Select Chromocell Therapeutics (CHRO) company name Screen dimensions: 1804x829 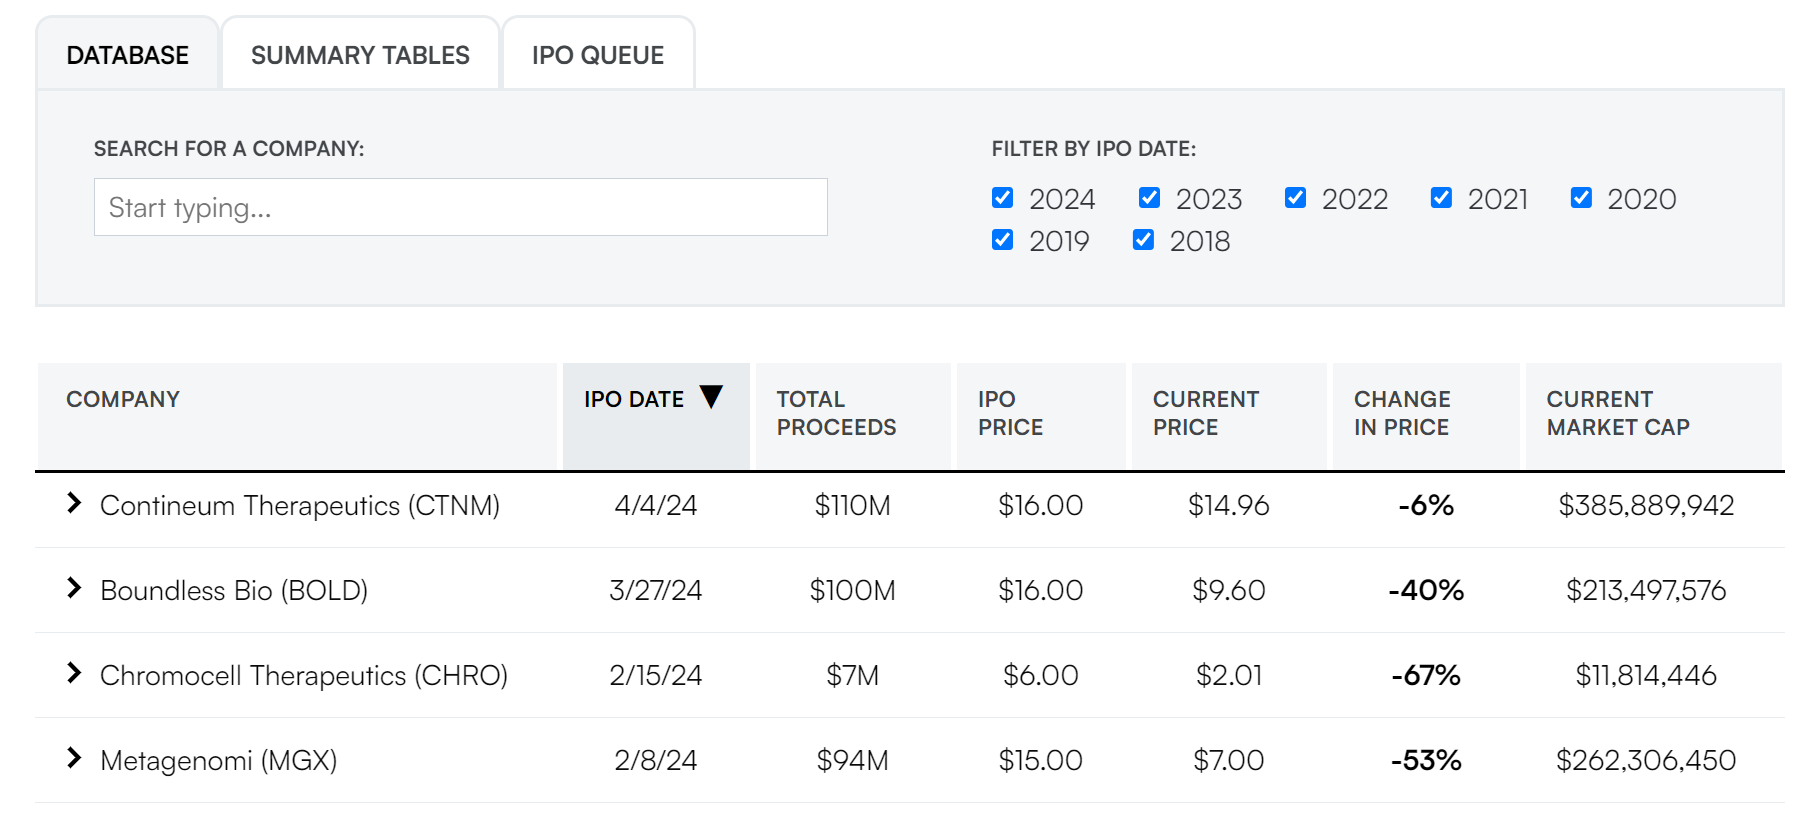point(304,676)
